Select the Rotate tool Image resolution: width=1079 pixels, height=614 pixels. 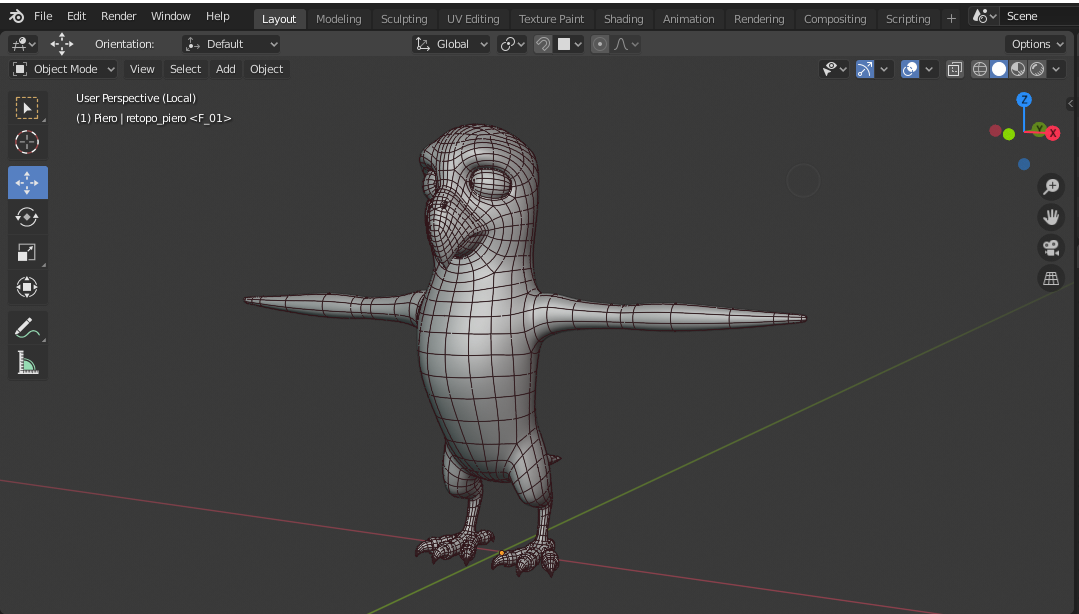pyautogui.click(x=27, y=217)
